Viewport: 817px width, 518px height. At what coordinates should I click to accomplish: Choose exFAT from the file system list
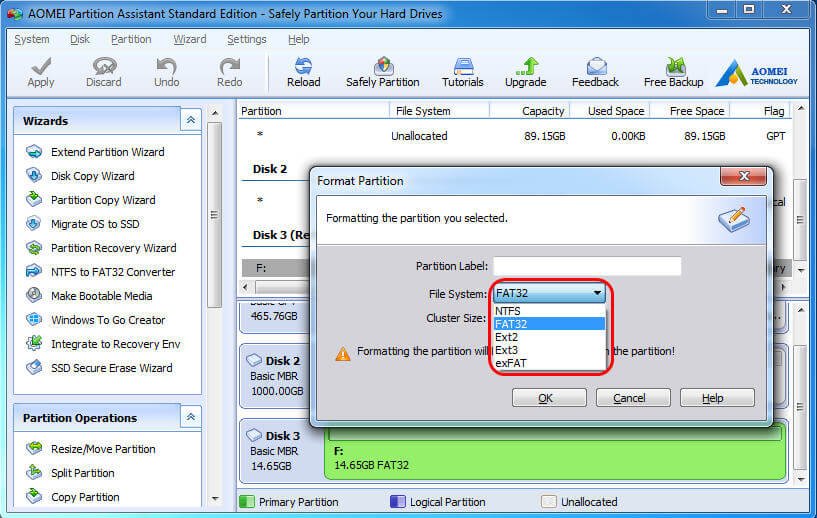pos(549,363)
